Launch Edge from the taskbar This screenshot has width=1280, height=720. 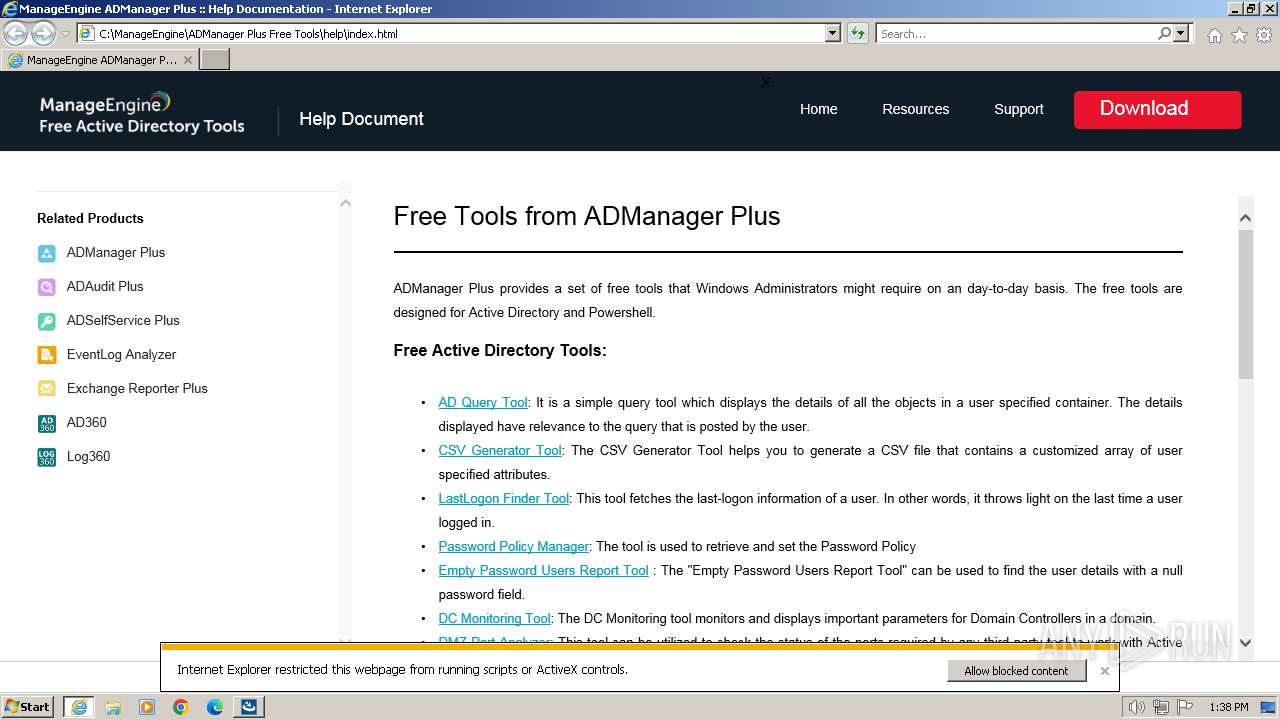click(x=215, y=707)
